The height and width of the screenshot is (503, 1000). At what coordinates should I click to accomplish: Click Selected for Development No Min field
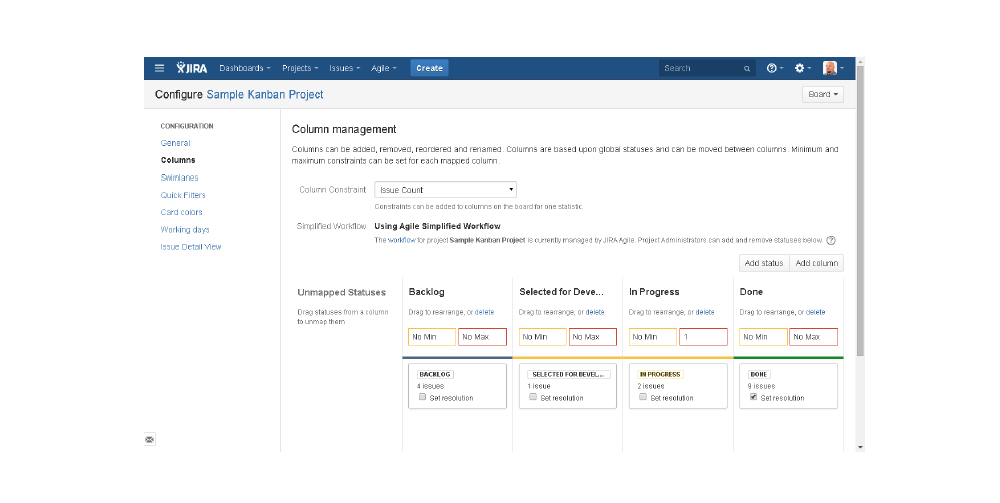[x=543, y=337]
